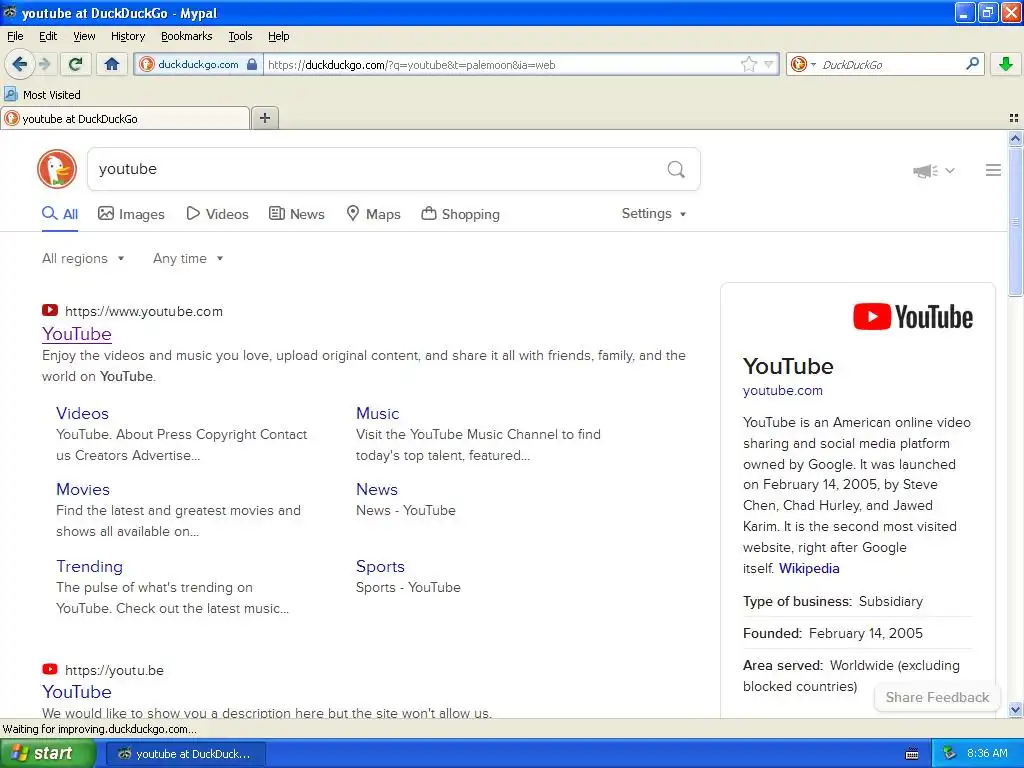Open the browser Home button
The width and height of the screenshot is (1024, 768).
pyautogui.click(x=112, y=64)
